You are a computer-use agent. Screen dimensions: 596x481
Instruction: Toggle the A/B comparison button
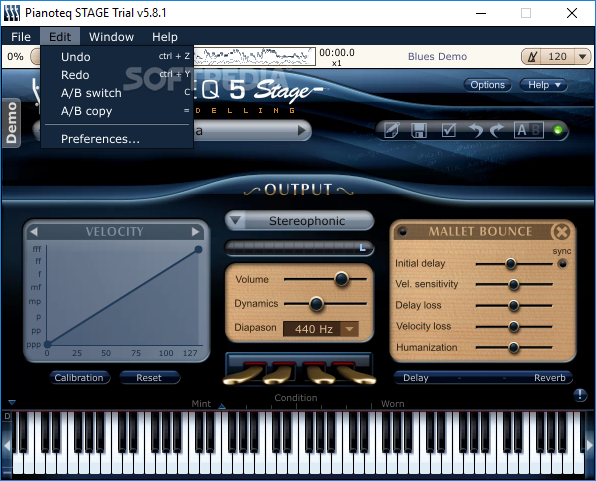pyautogui.click(x=528, y=130)
